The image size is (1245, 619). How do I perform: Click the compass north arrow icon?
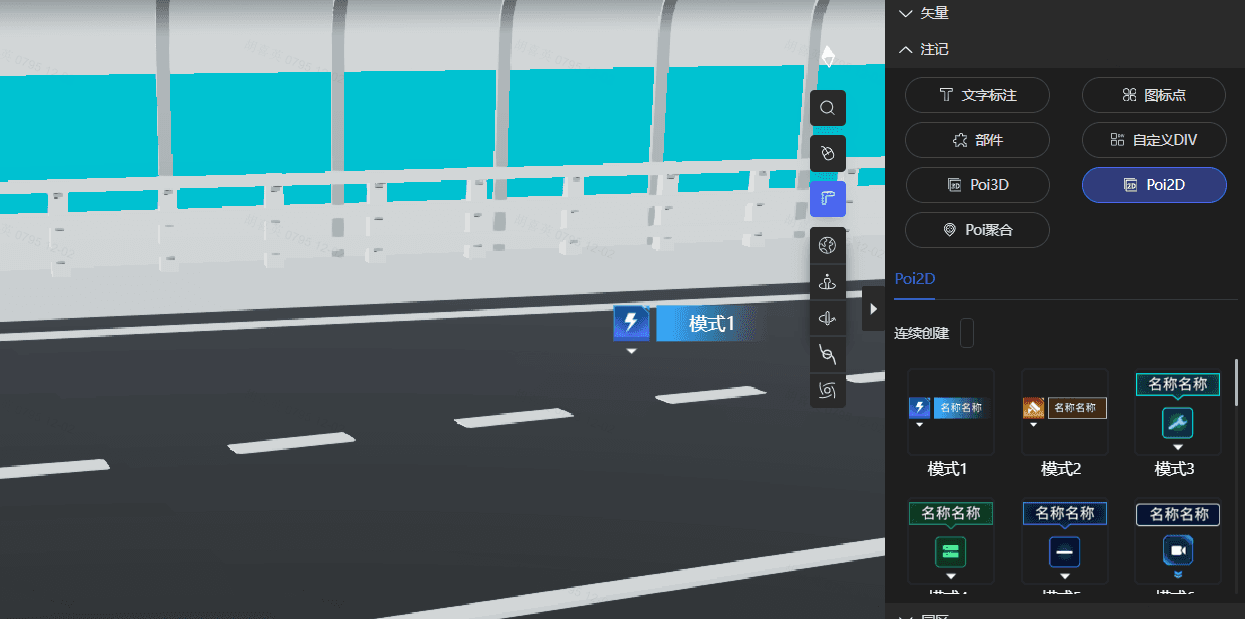coord(828,57)
